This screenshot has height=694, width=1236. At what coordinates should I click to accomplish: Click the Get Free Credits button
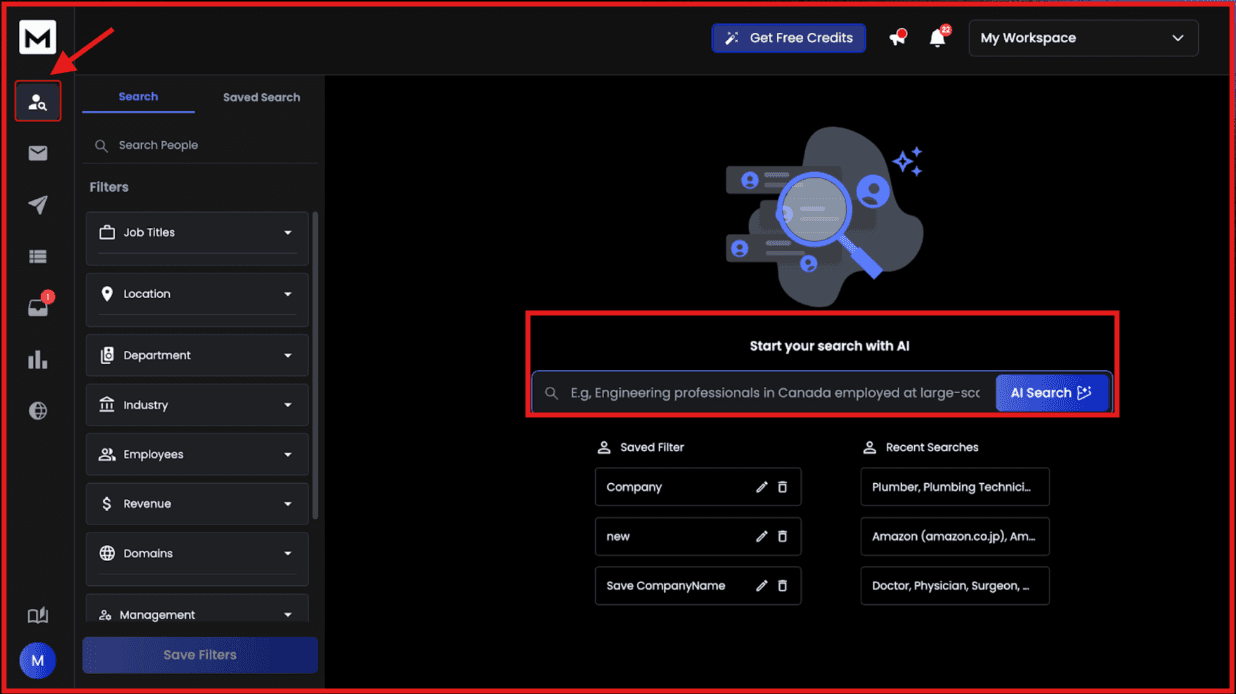click(x=788, y=37)
